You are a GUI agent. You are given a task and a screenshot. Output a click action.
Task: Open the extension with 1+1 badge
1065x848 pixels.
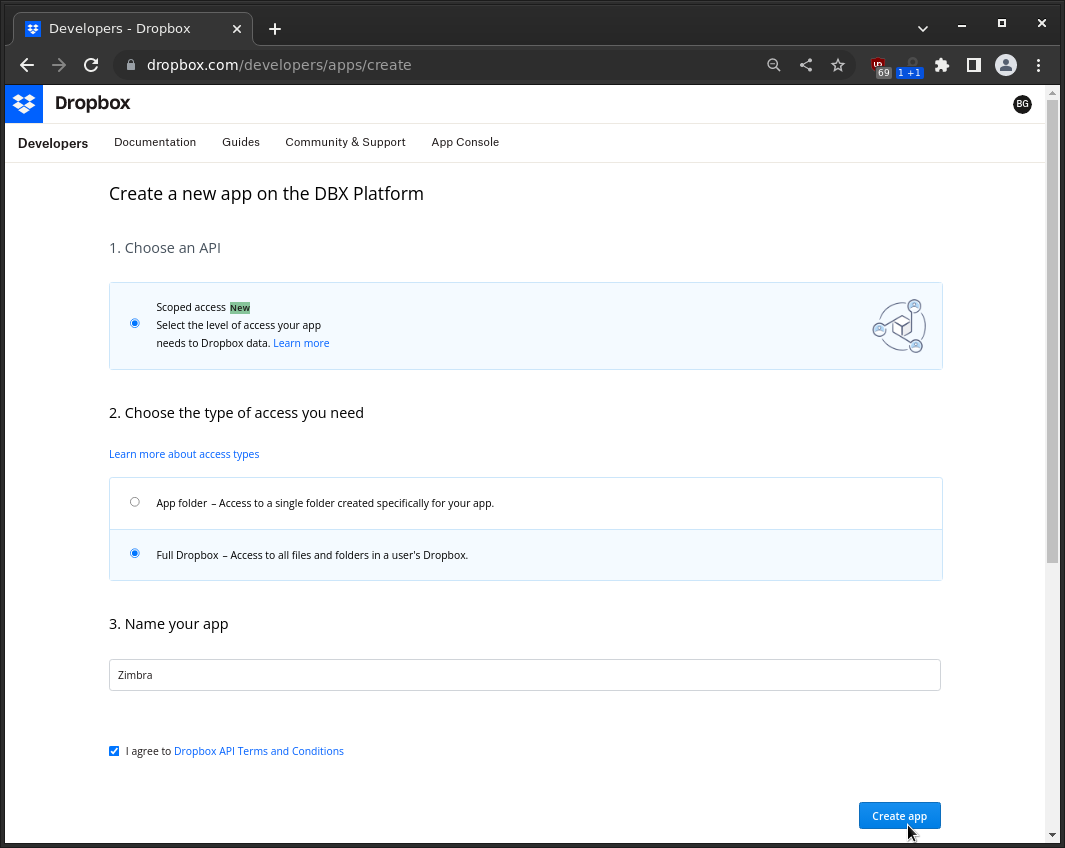tap(910, 67)
